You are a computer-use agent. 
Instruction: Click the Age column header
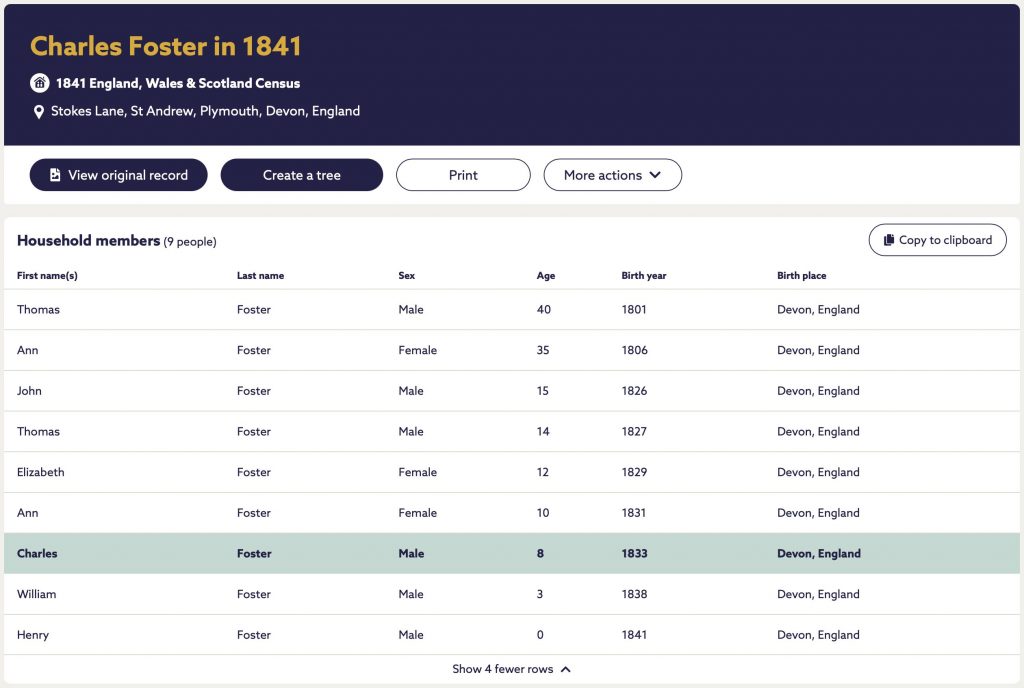click(x=545, y=275)
